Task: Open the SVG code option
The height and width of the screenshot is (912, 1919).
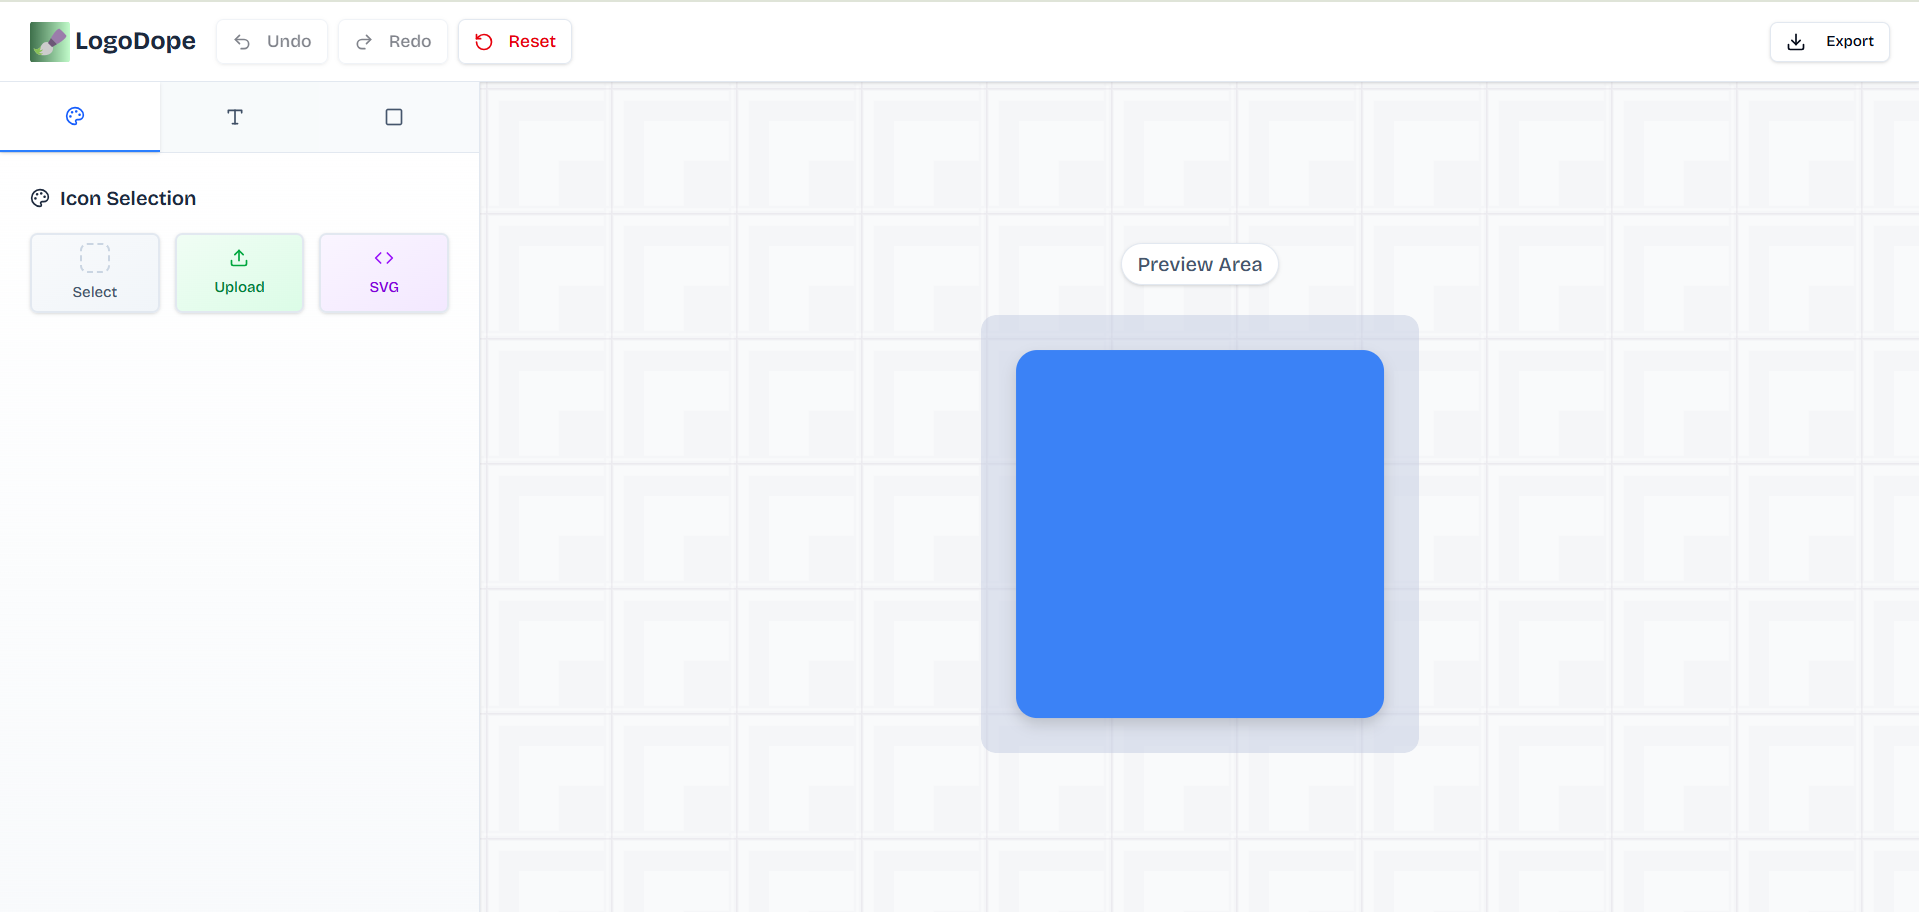Action: 384,273
